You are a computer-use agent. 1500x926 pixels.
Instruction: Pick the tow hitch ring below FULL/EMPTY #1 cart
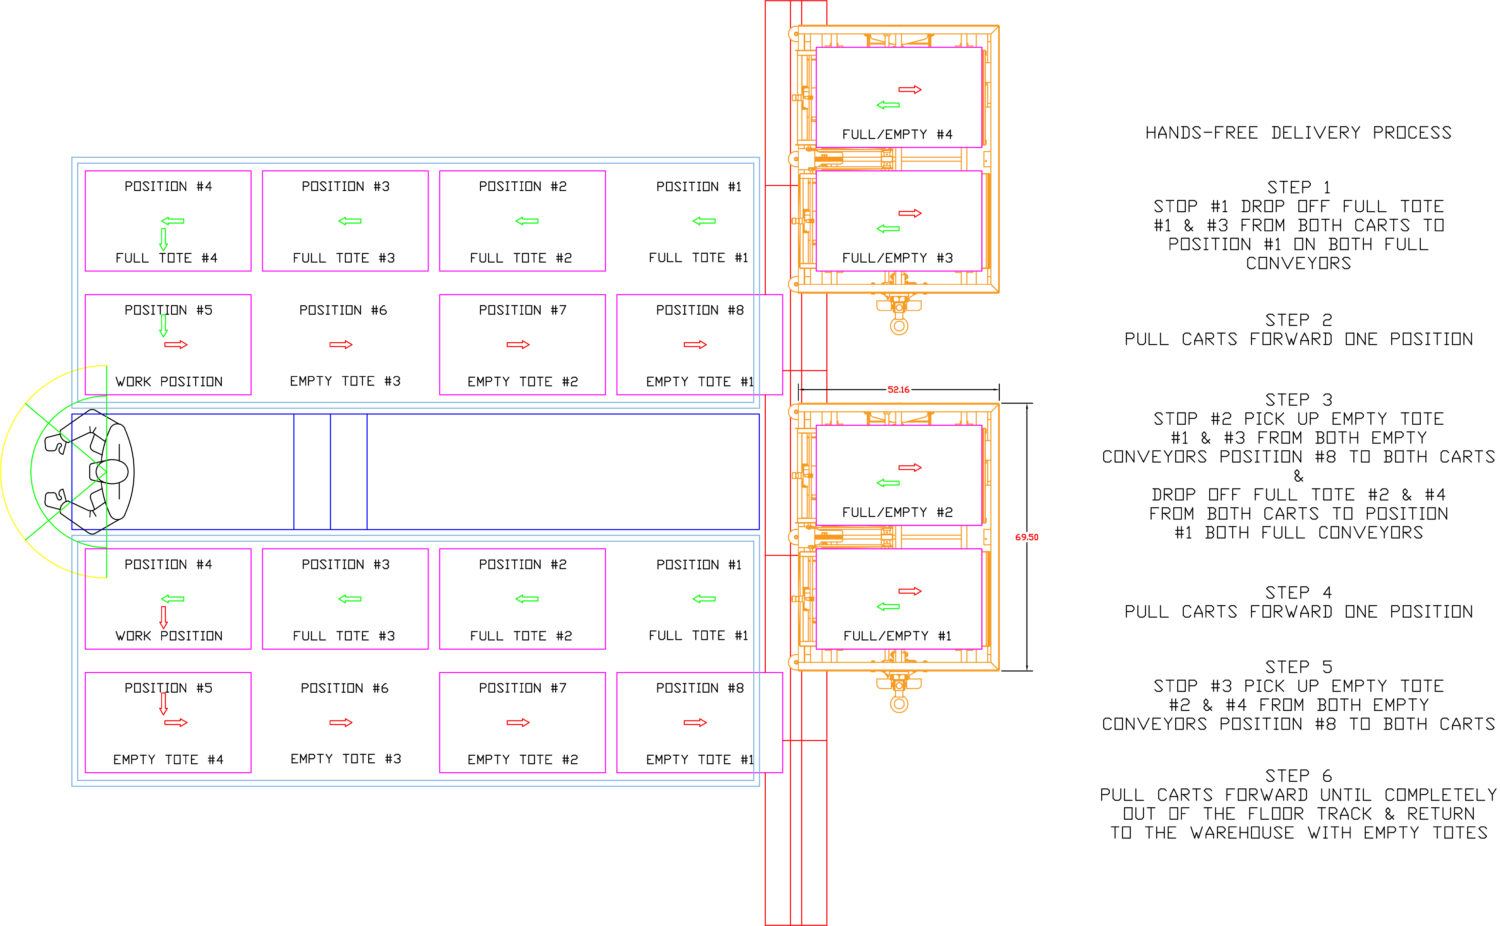tap(899, 704)
